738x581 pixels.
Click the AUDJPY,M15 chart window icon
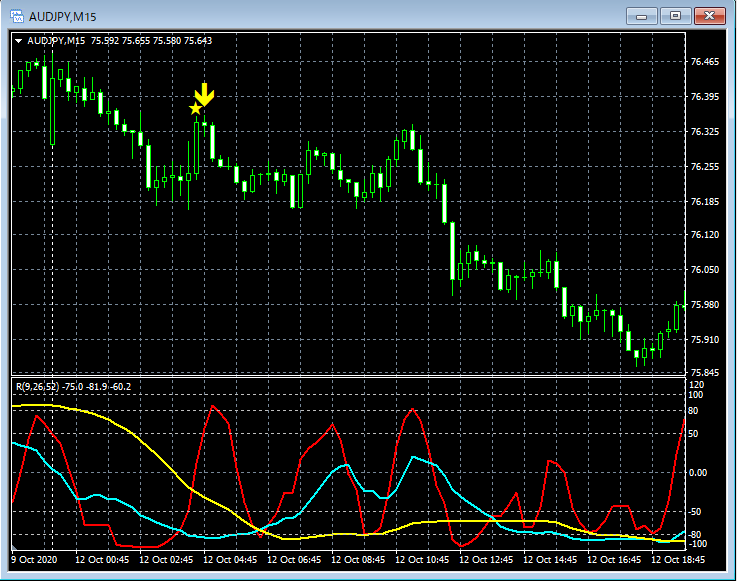pos(16,16)
